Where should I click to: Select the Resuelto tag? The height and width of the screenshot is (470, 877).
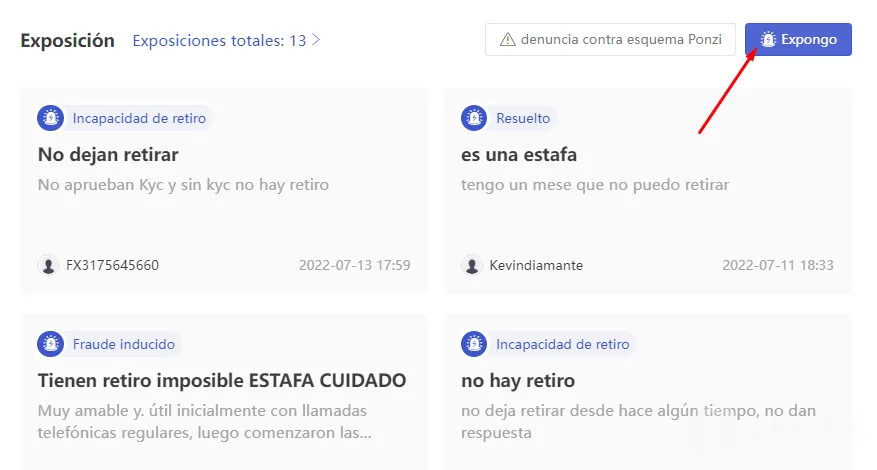pos(523,118)
